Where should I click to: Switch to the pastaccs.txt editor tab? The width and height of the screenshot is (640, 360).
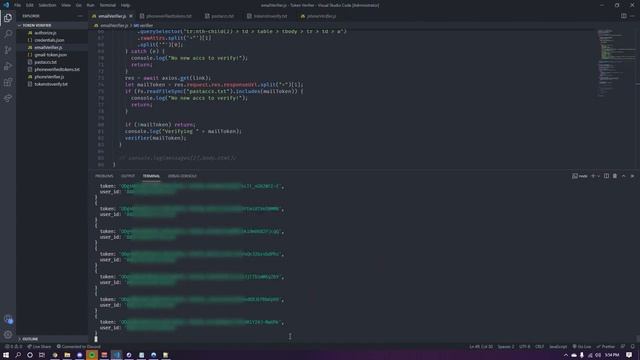pos(222,16)
